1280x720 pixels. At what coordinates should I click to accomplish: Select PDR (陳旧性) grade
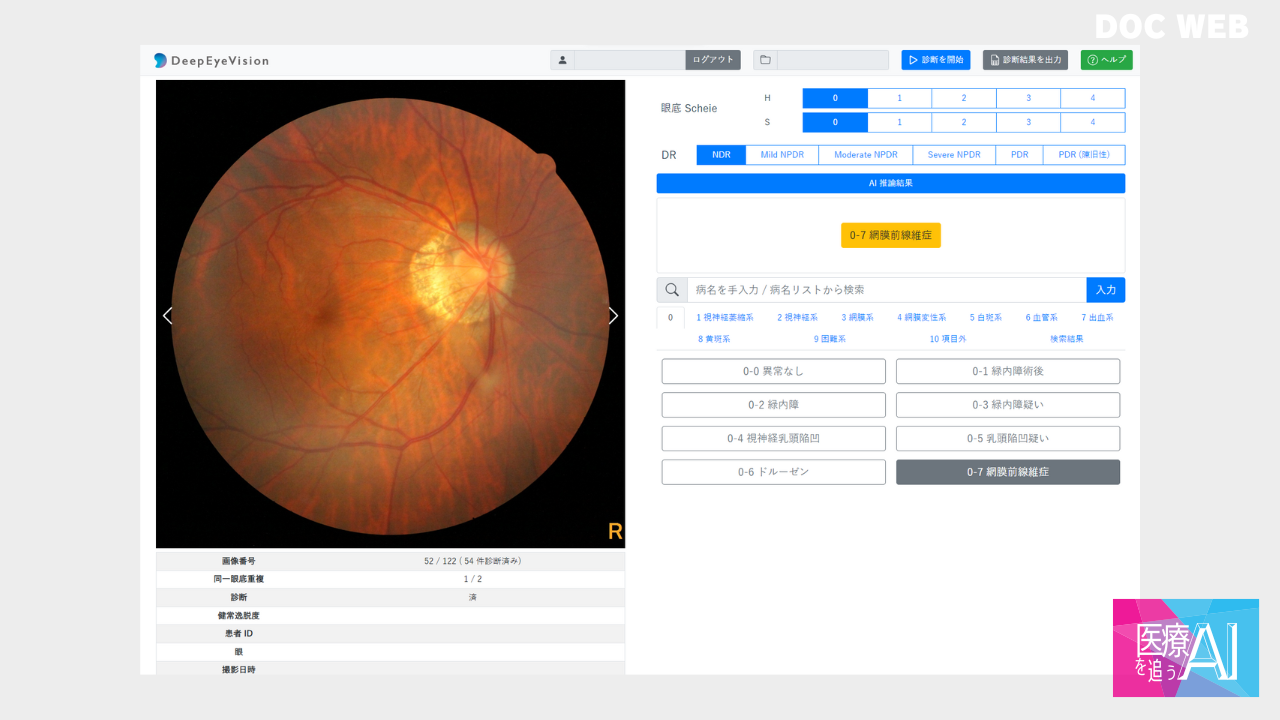pyautogui.click(x=1084, y=155)
